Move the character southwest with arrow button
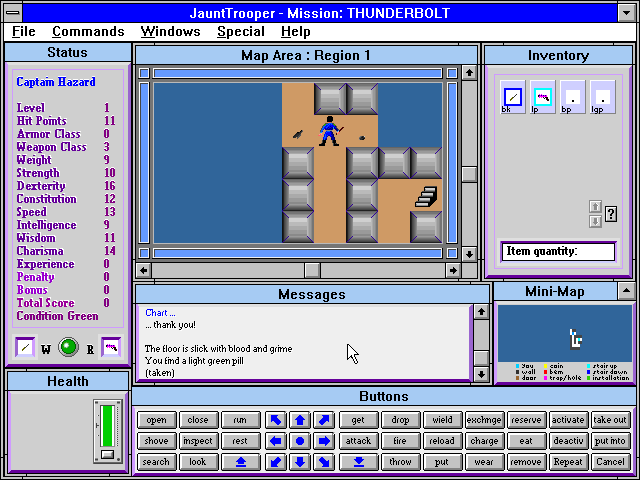The image size is (640, 480). (x=276, y=462)
